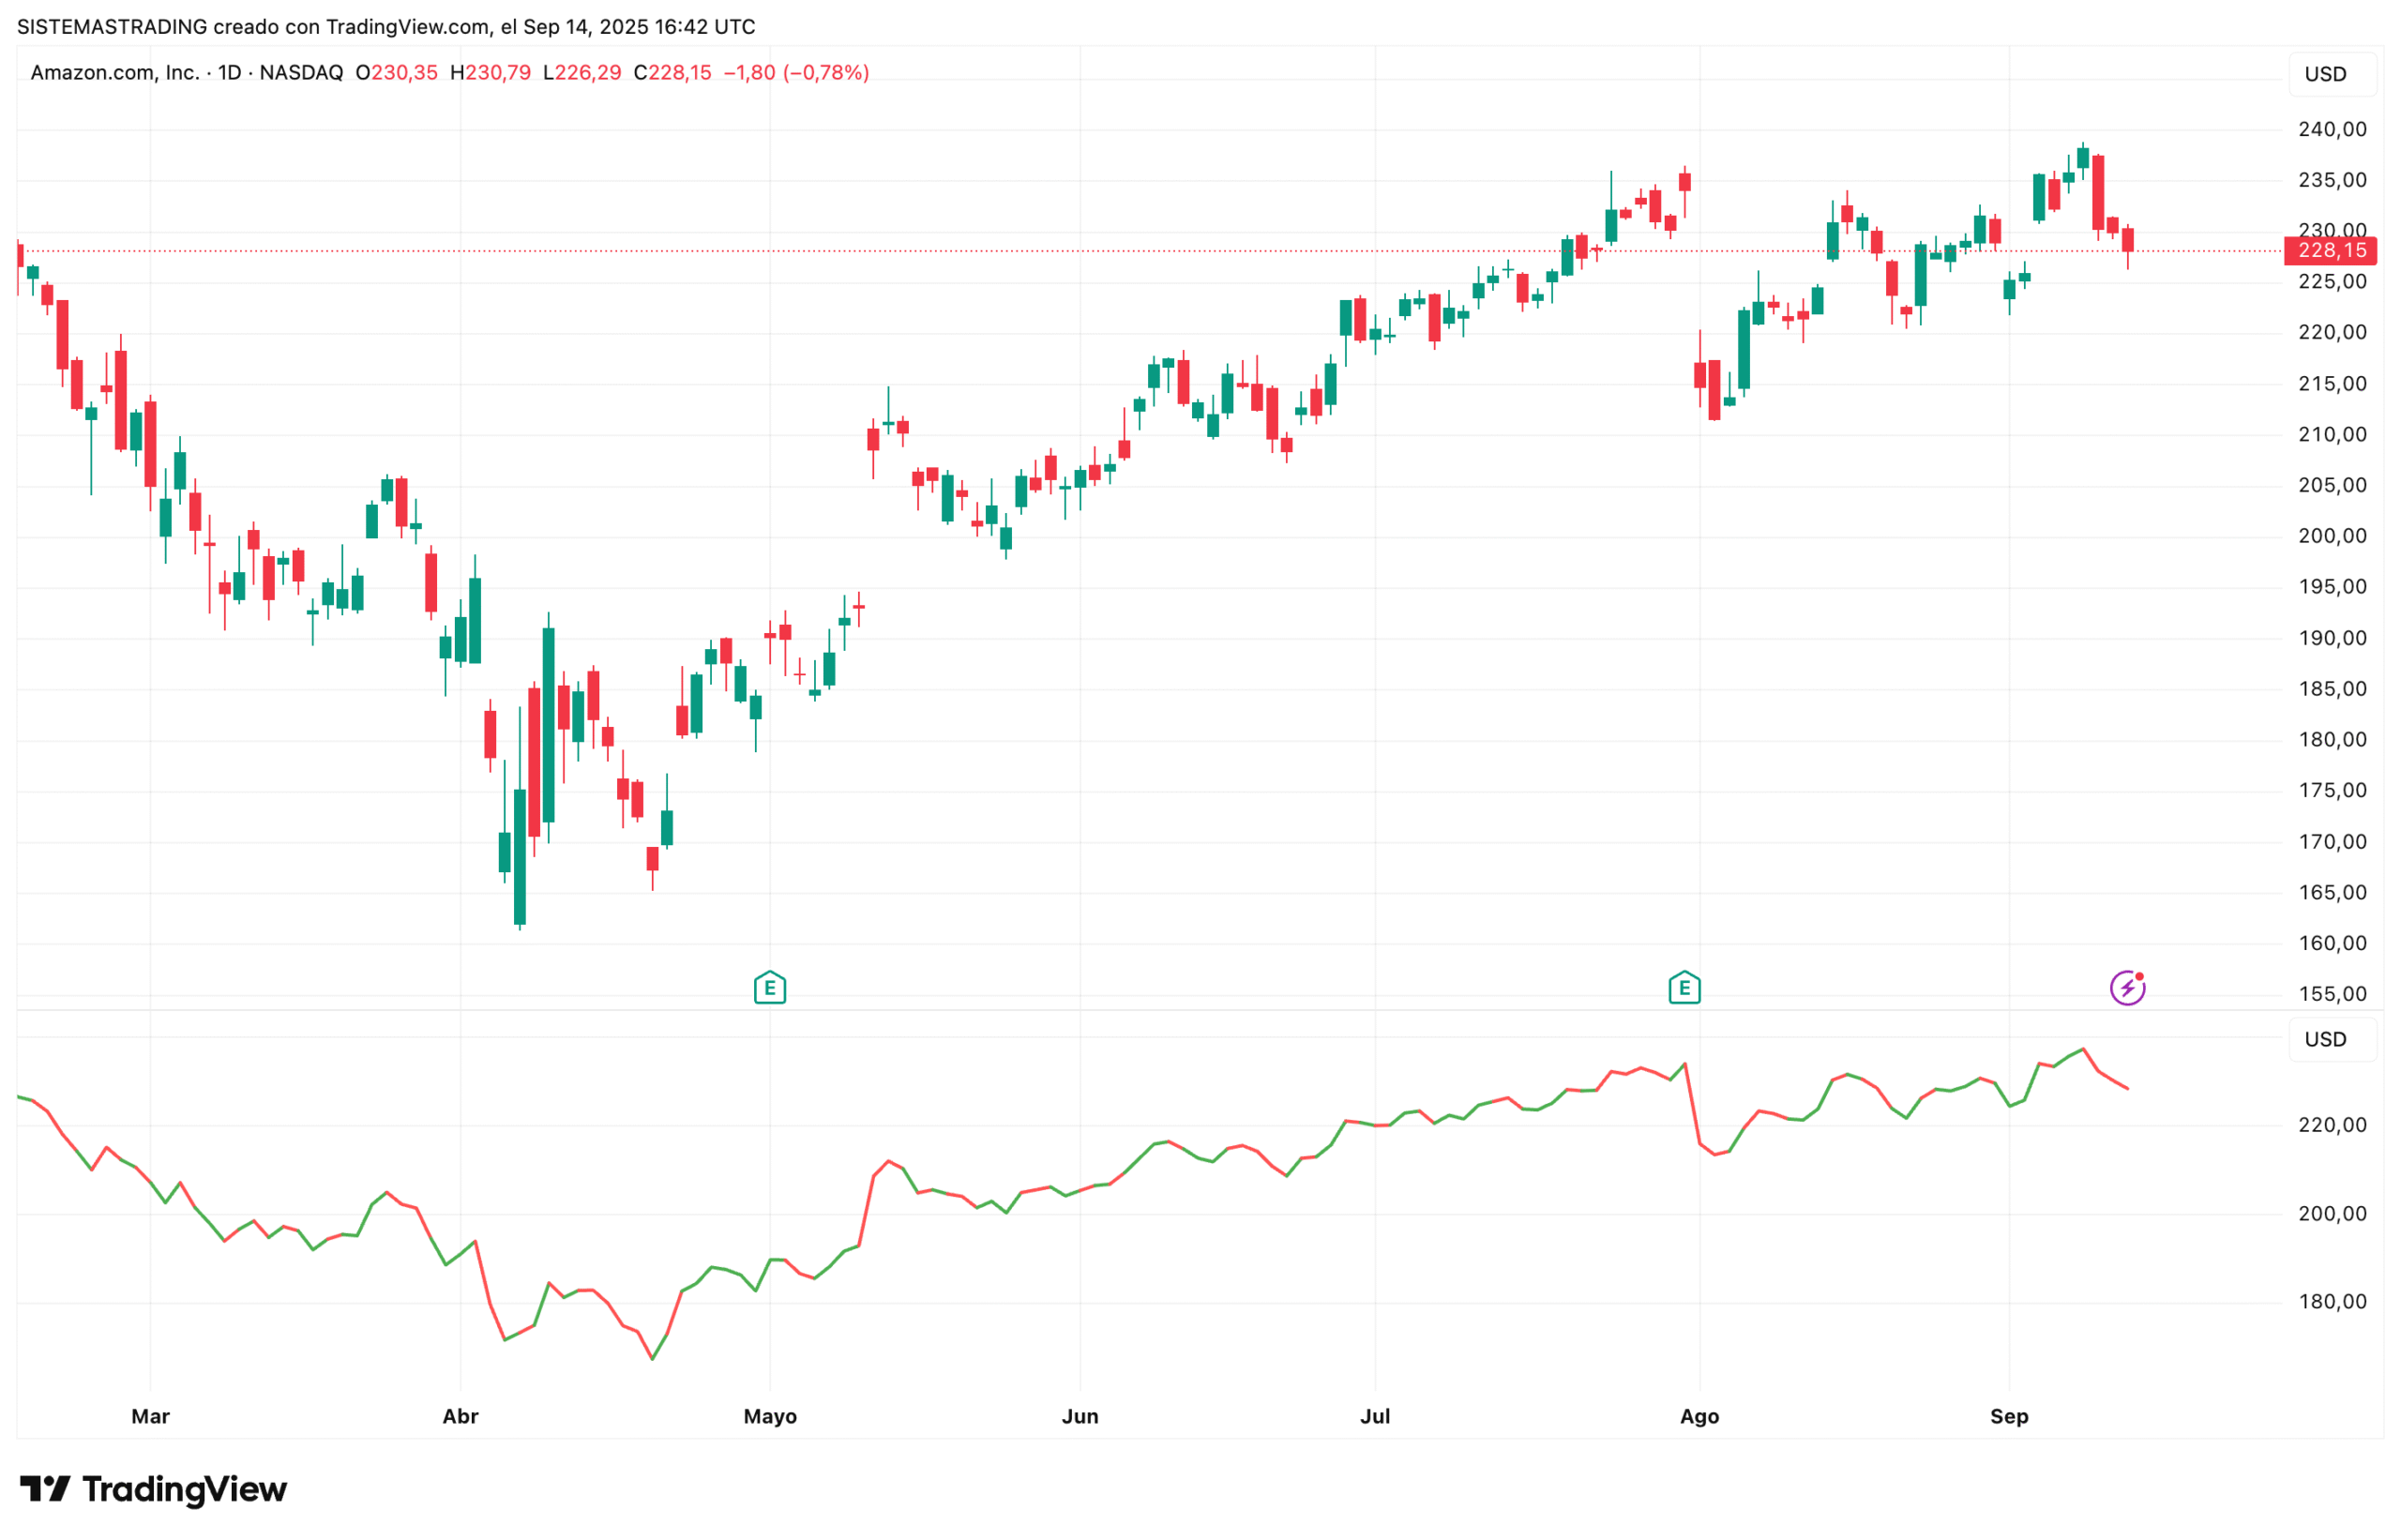2401x1540 pixels.
Task: Open the USD currency selector on the lower pane
Action: [2325, 1039]
